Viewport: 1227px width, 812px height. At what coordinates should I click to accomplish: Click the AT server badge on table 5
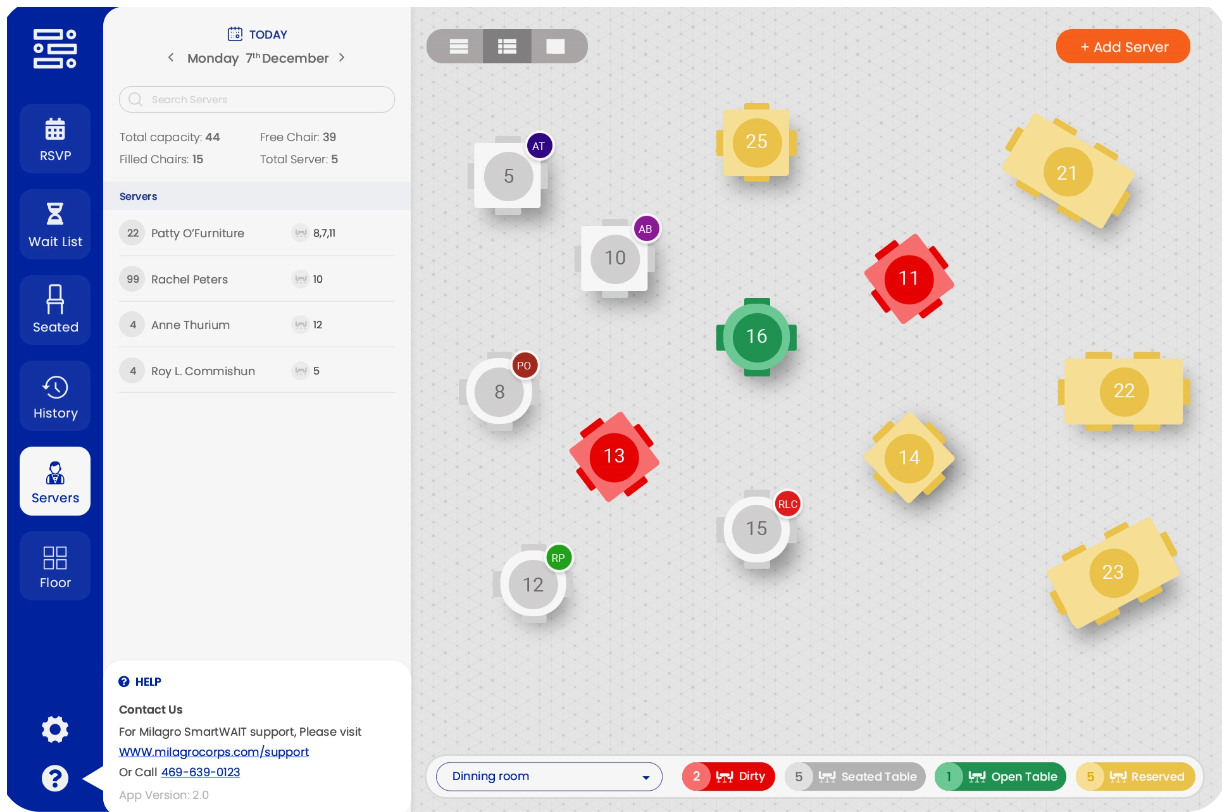coord(539,146)
